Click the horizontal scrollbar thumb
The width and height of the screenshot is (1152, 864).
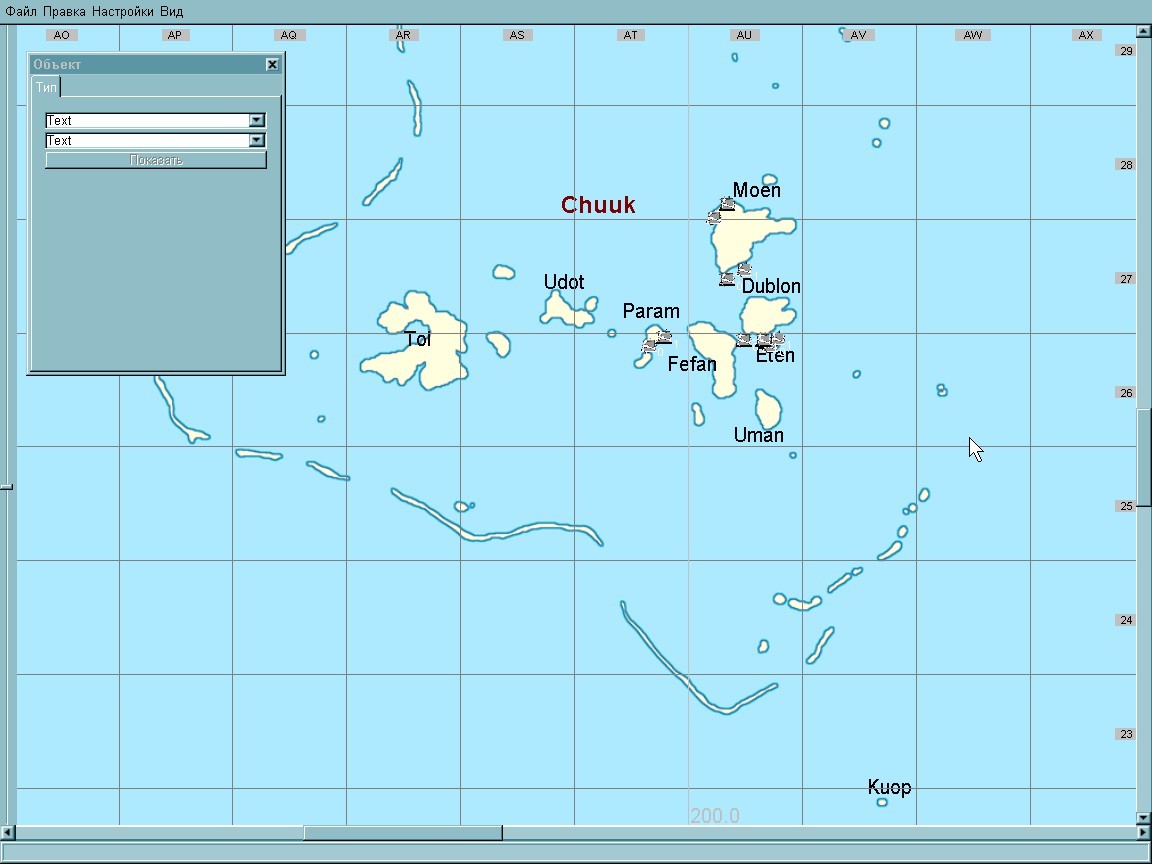click(403, 832)
